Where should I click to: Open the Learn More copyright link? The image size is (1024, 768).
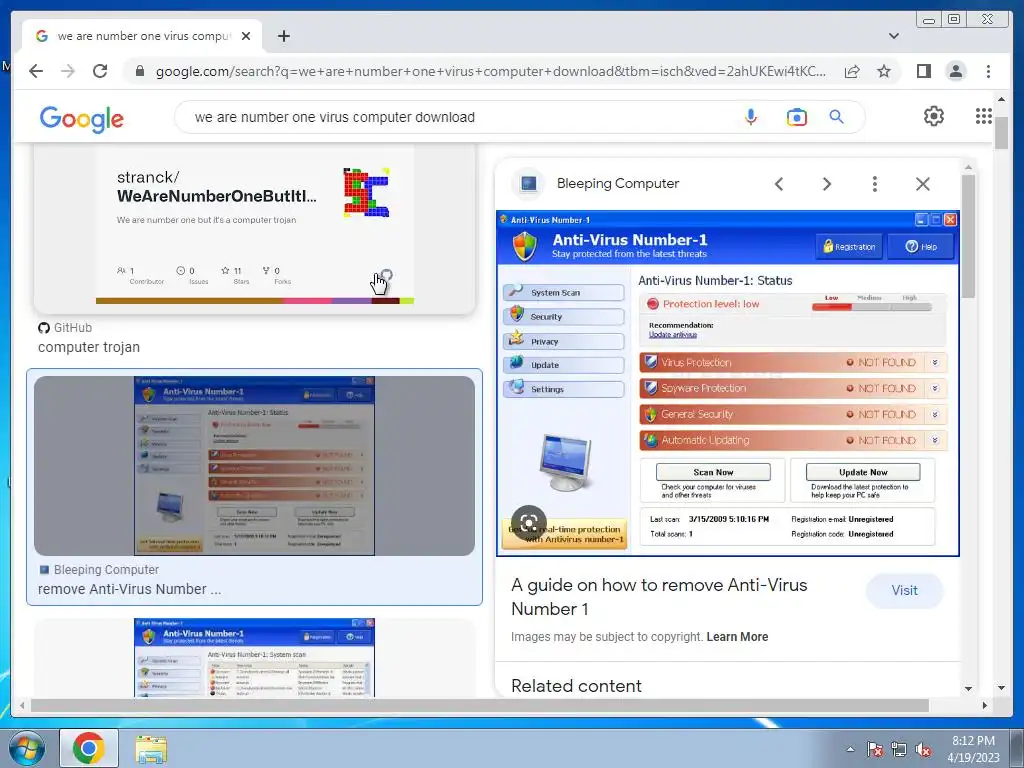pos(737,637)
